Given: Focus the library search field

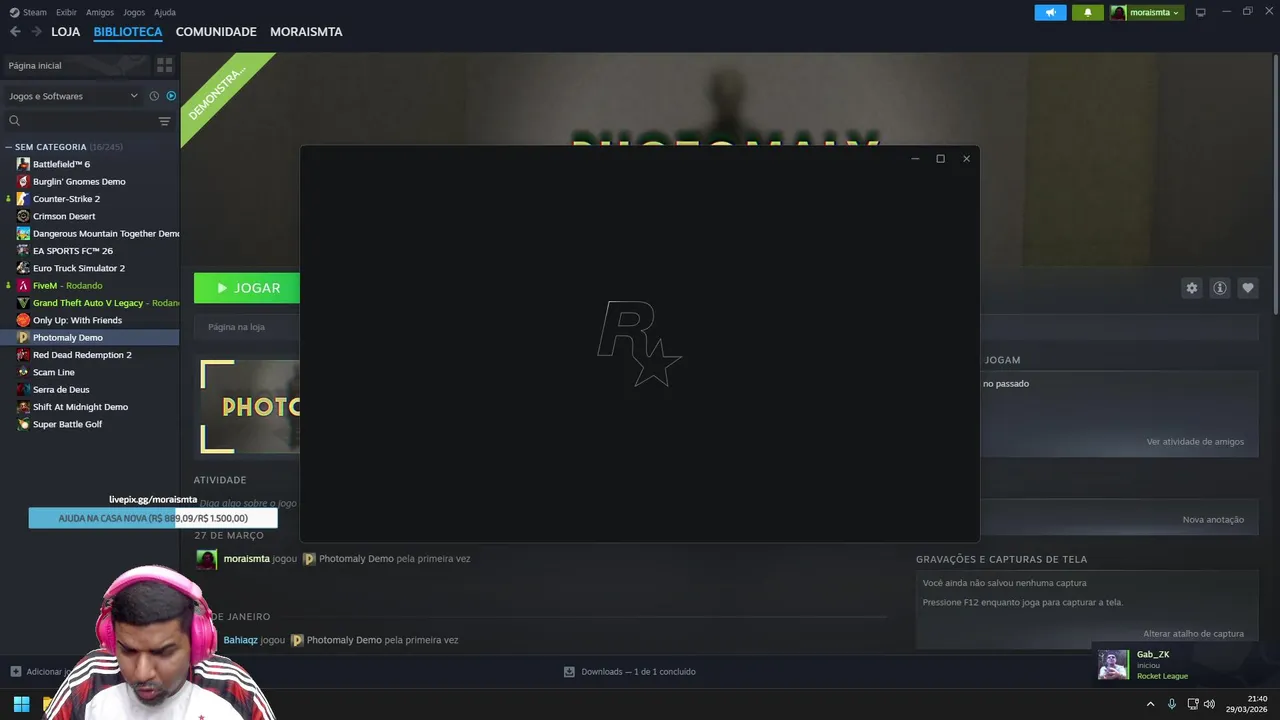Looking at the screenshot, I should click(x=80, y=121).
